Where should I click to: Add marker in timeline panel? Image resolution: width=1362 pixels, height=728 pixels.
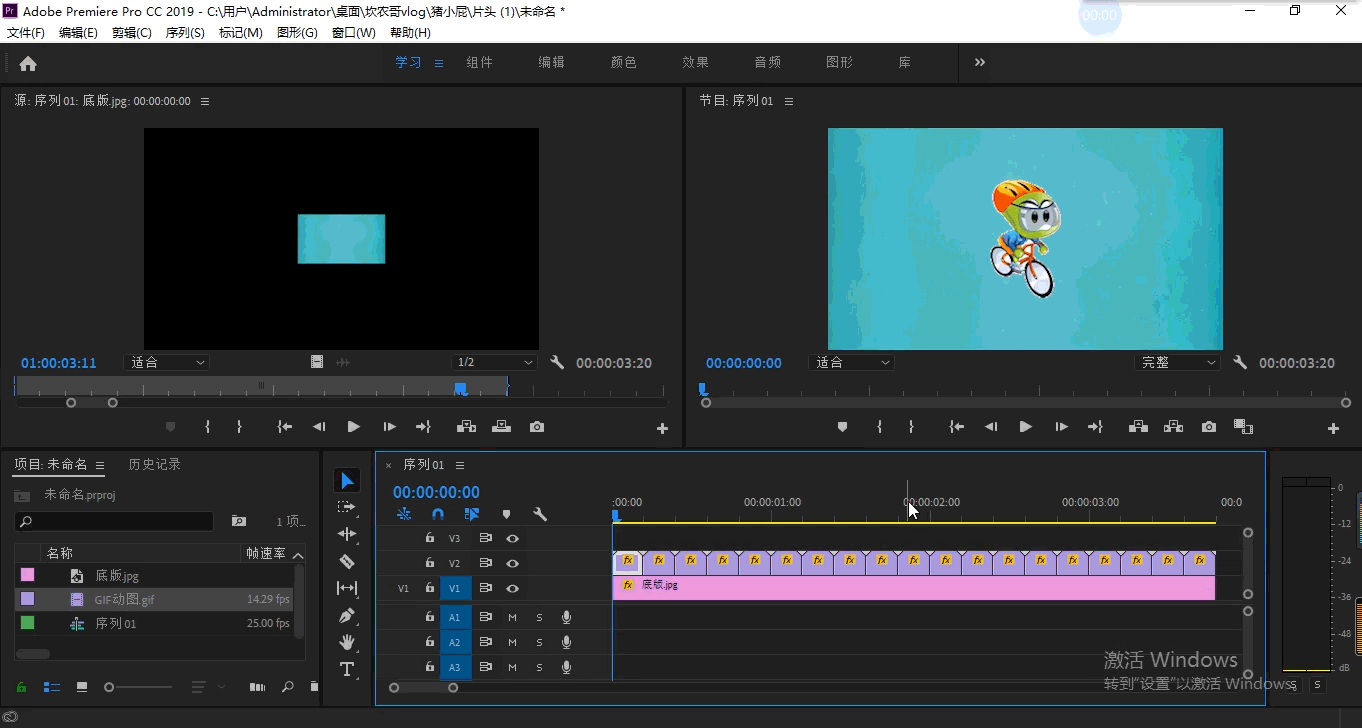(x=506, y=514)
